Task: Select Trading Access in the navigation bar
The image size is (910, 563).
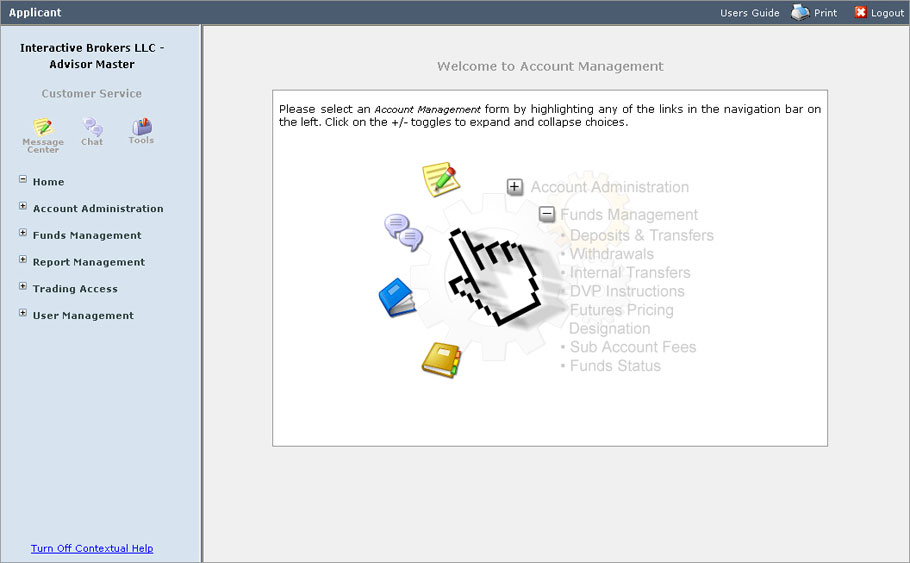Action: click(75, 288)
